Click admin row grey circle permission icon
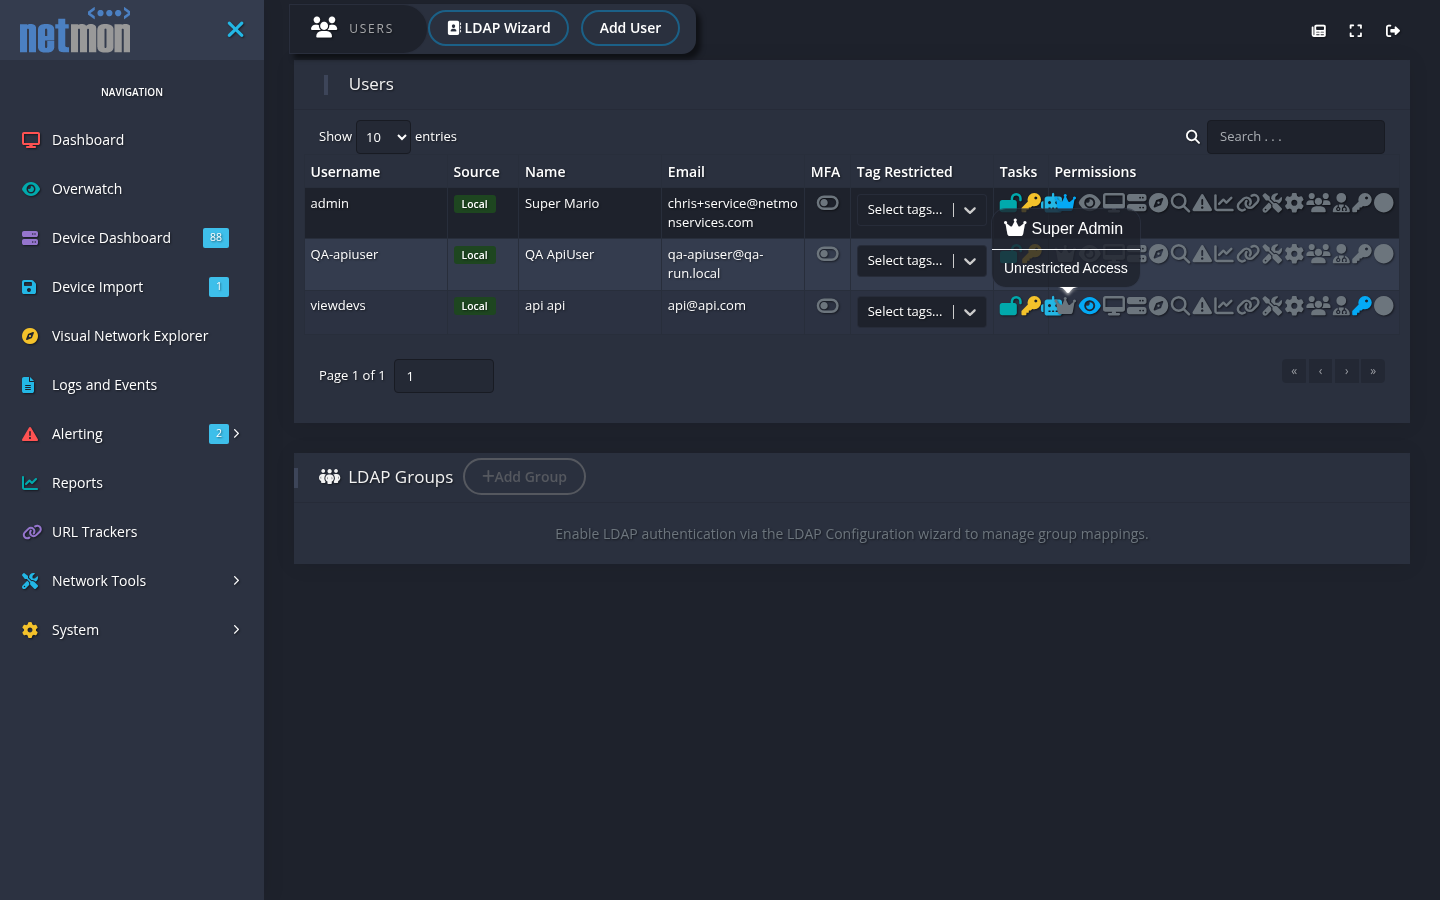This screenshot has height=900, width=1440. click(x=1384, y=203)
